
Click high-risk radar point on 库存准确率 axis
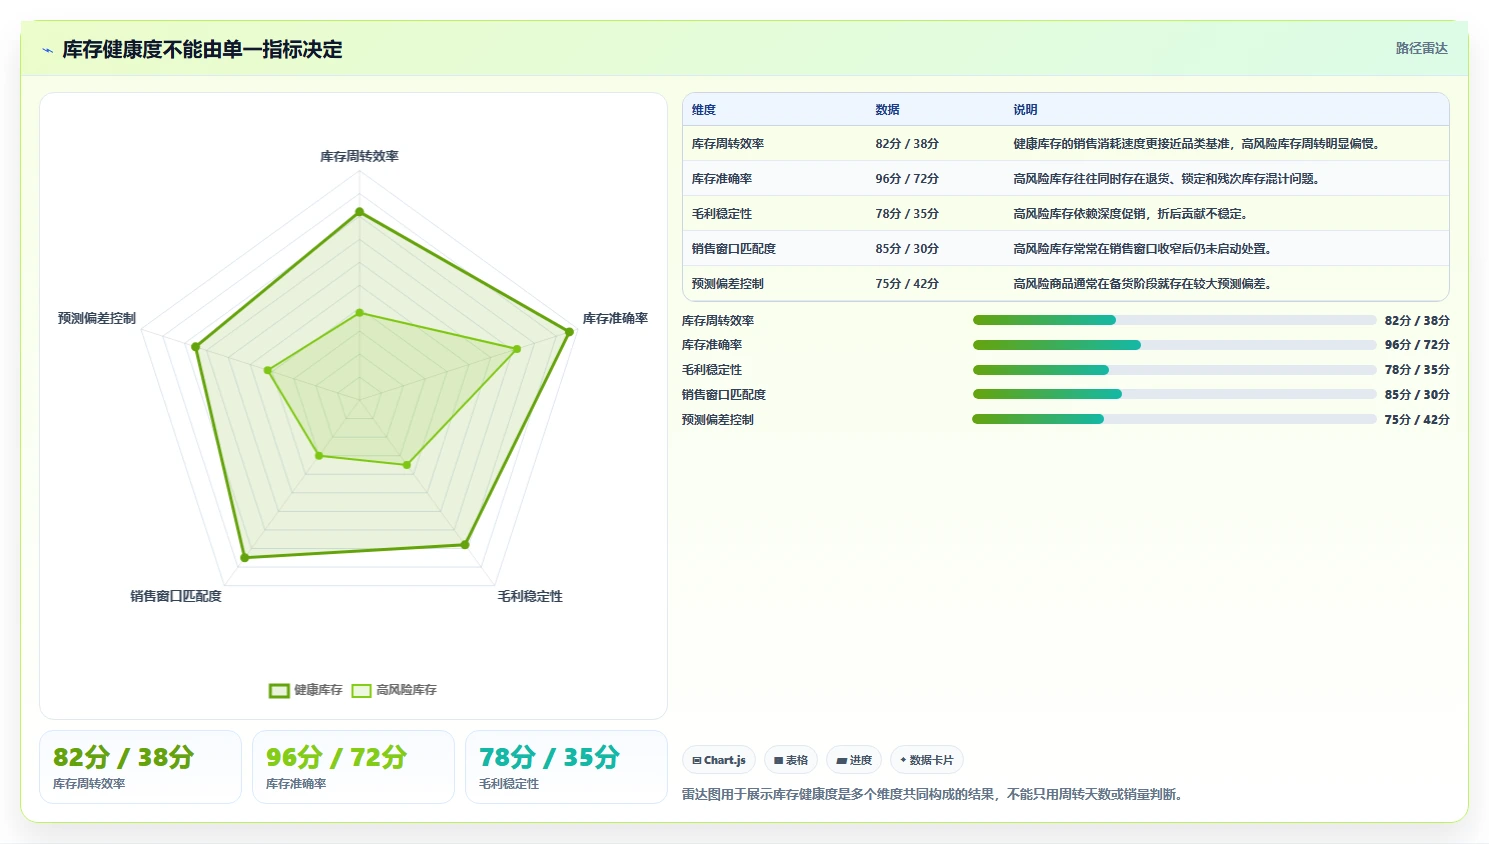click(x=517, y=349)
